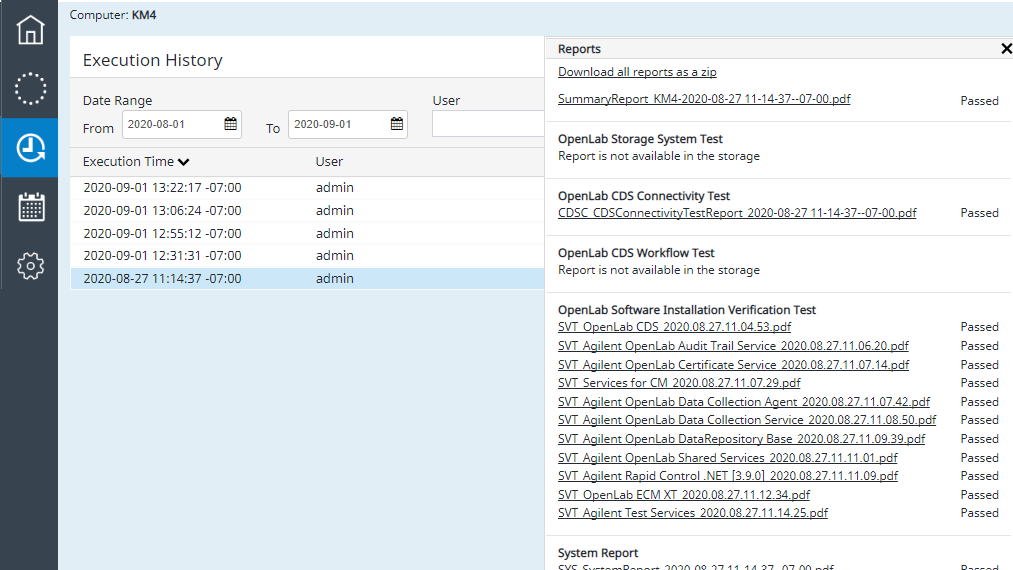Open calendar picker for From date

point(231,124)
